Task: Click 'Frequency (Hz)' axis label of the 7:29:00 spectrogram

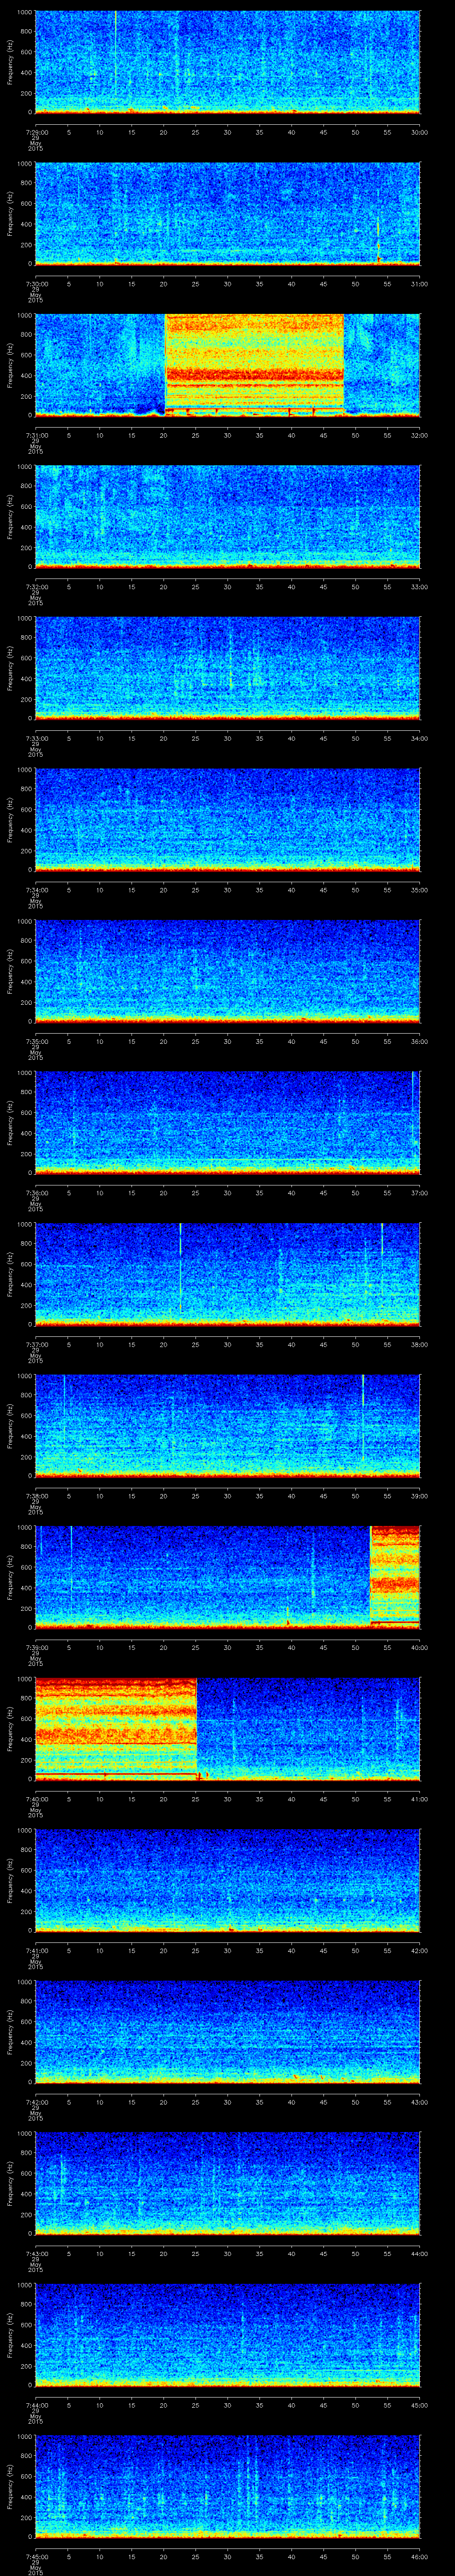Action: [10, 62]
